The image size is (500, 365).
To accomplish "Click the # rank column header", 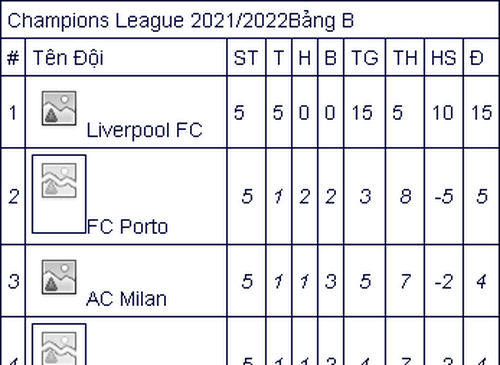I will [13, 58].
